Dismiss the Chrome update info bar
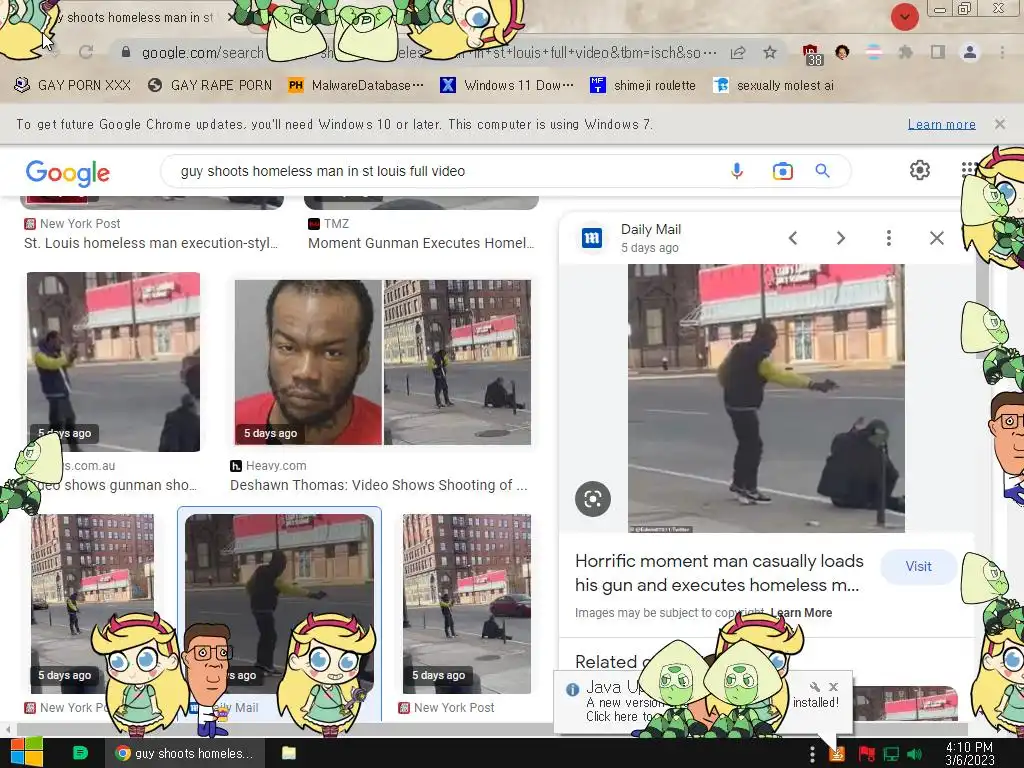The height and width of the screenshot is (768, 1024). point(1000,123)
